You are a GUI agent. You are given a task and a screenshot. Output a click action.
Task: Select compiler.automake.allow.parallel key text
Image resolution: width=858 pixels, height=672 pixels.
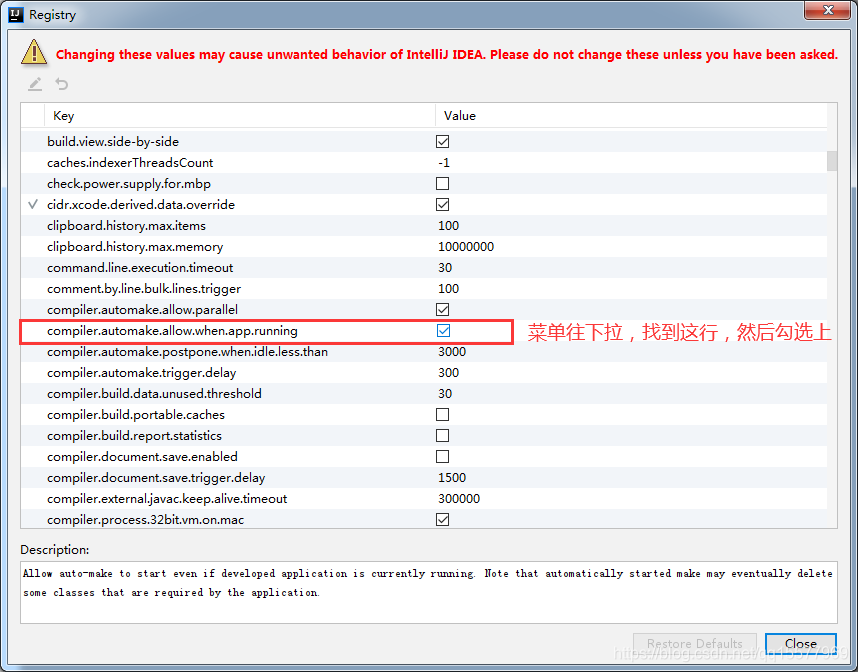tap(142, 310)
